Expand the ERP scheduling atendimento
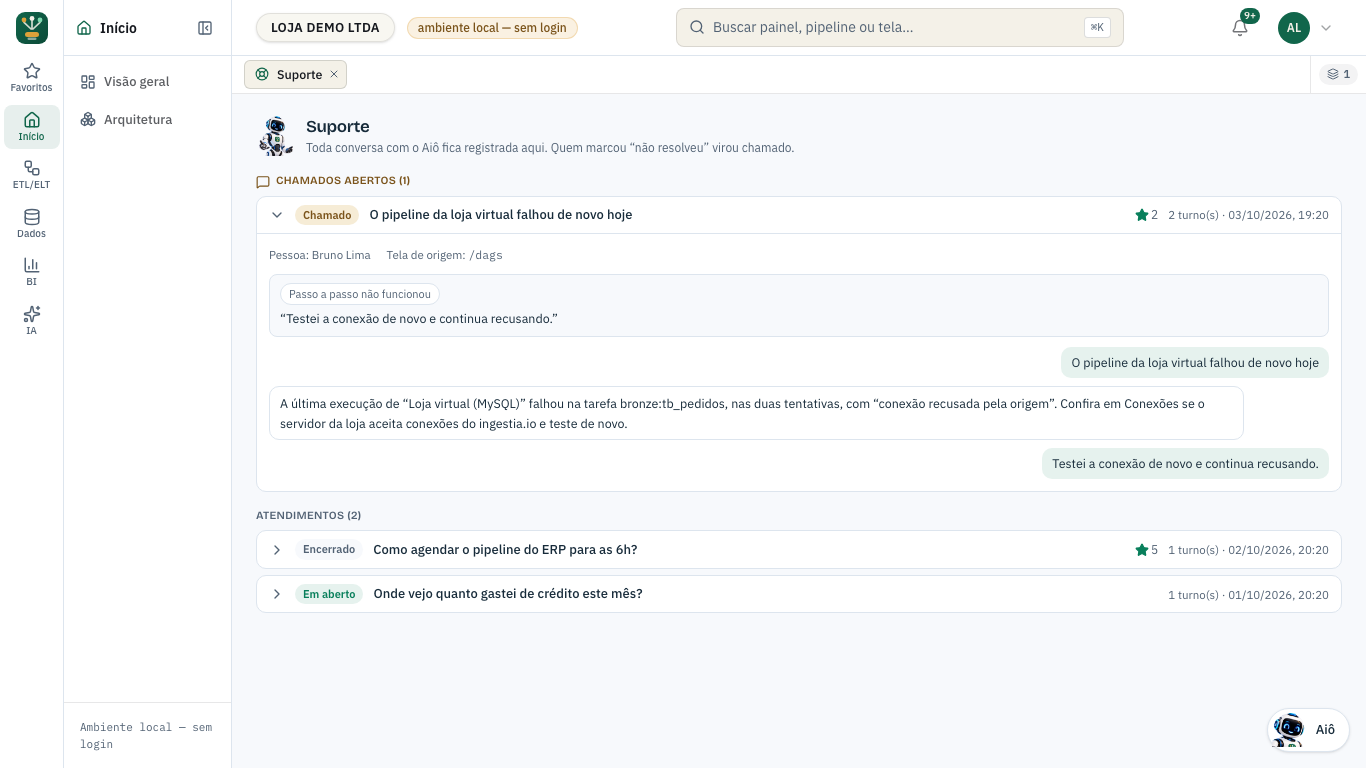1366x768 pixels. [x=277, y=550]
